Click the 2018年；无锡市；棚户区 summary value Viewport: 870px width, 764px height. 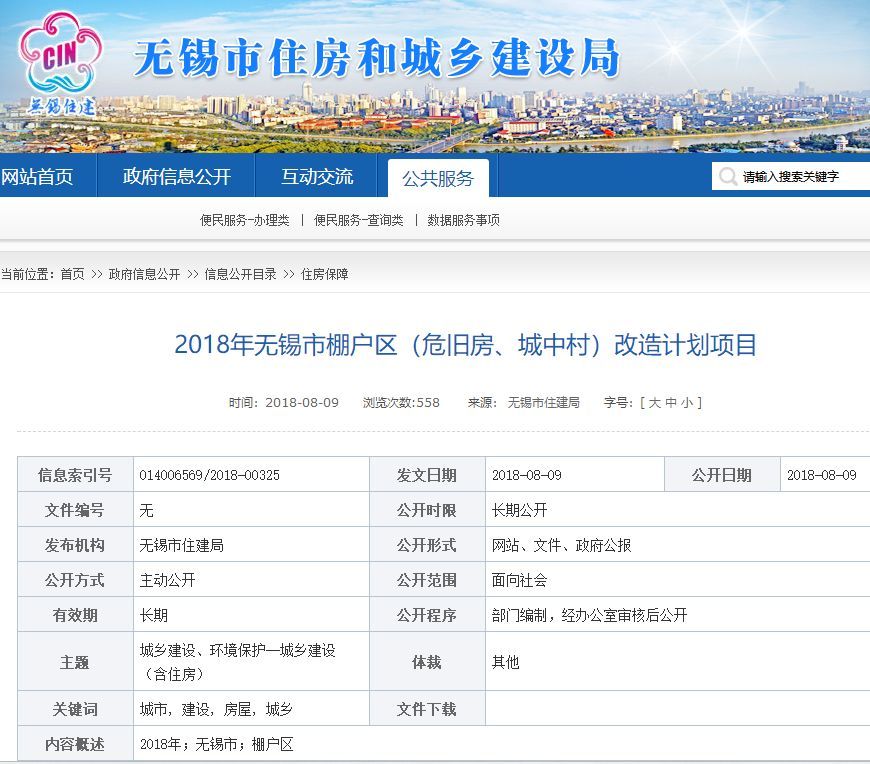click(216, 743)
